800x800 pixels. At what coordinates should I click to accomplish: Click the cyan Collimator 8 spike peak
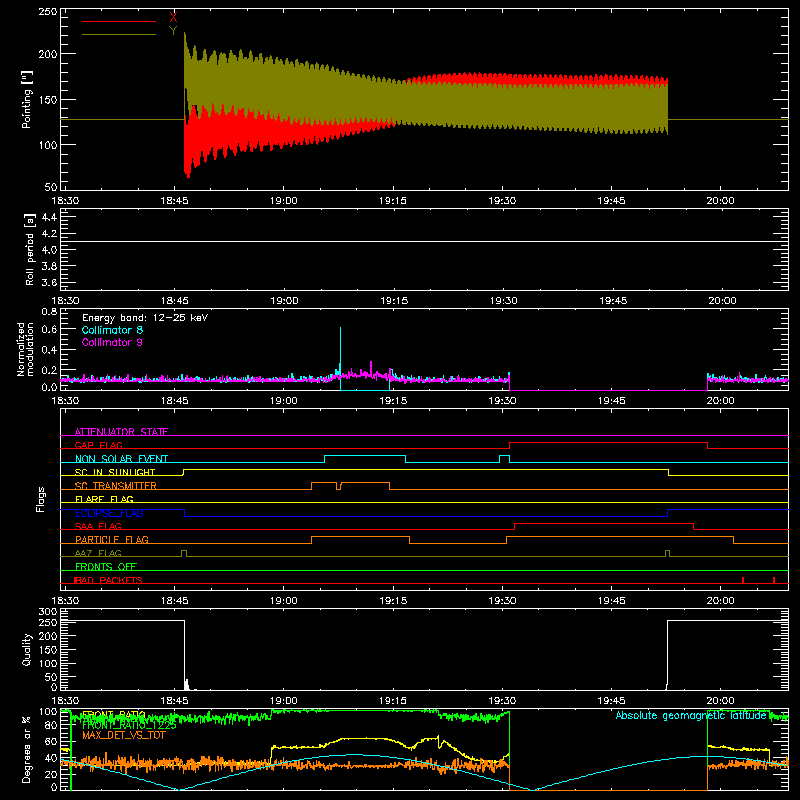(340, 329)
